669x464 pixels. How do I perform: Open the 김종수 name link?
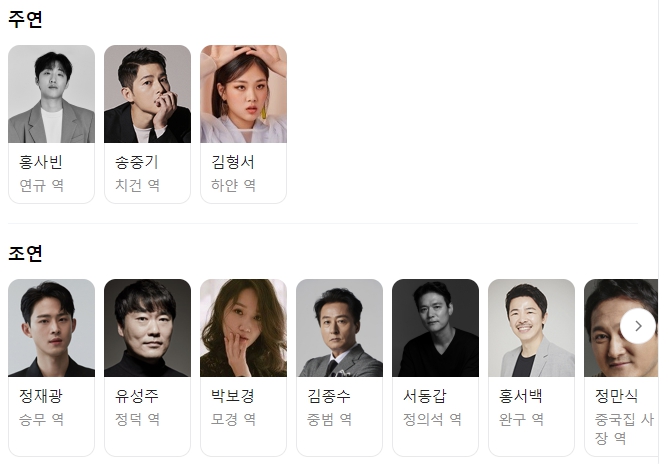point(329,396)
